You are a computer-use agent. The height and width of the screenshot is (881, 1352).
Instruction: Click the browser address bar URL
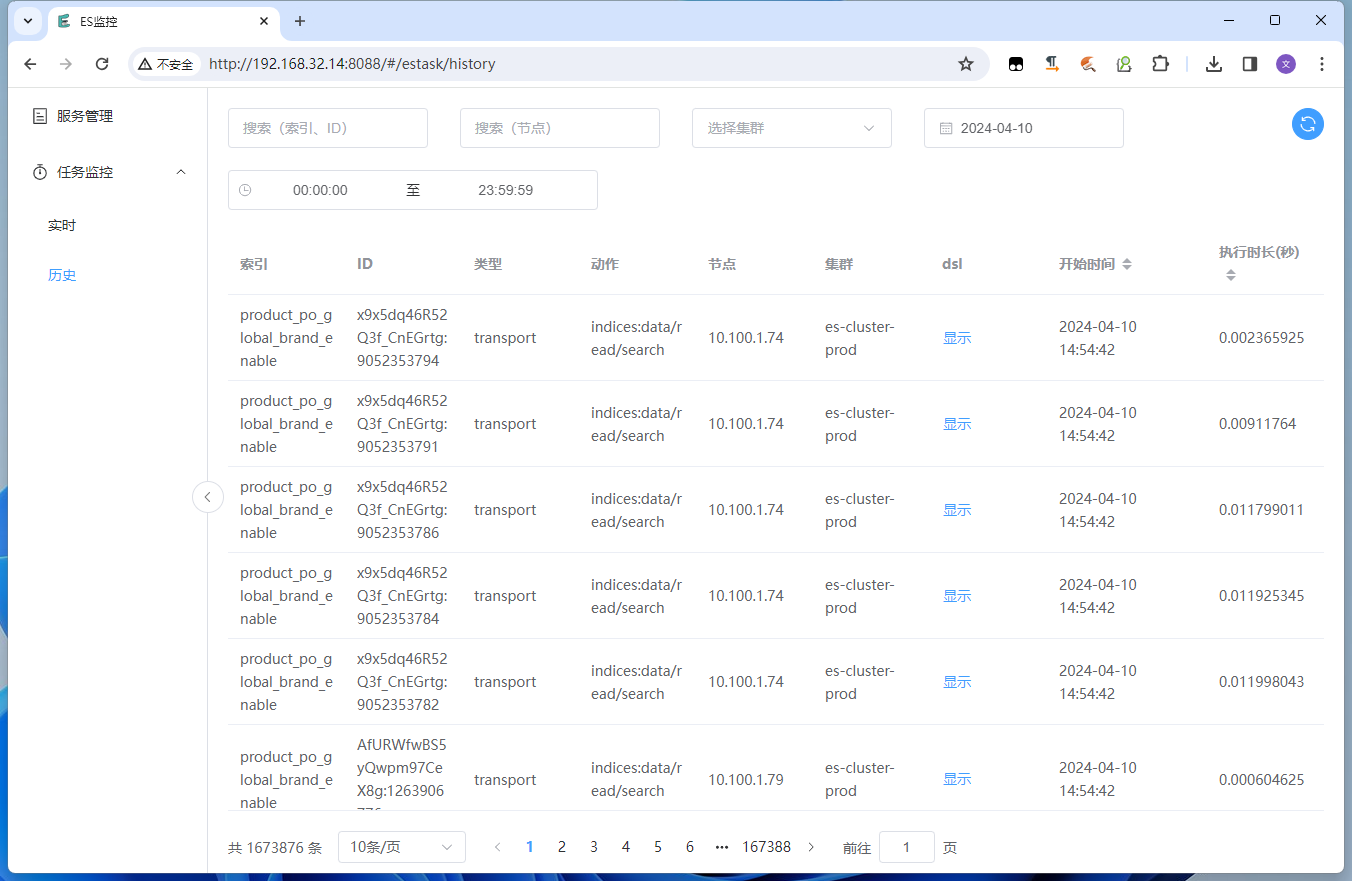pyautogui.click(x=352, y=64)
